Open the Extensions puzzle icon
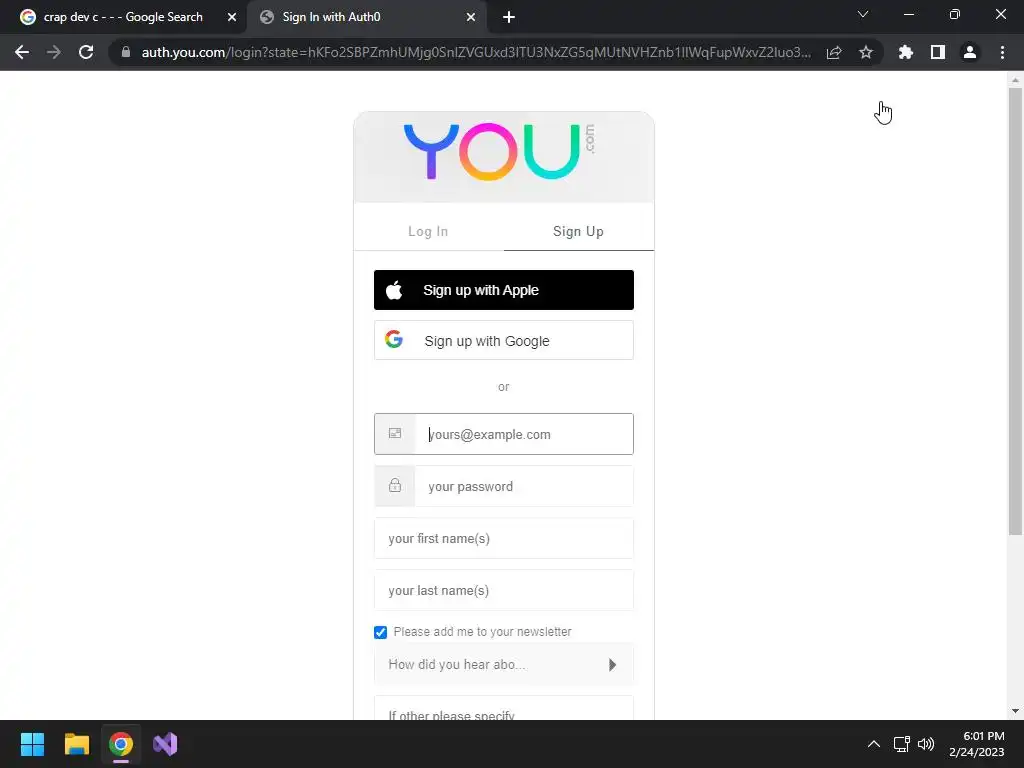 [906, 52]
